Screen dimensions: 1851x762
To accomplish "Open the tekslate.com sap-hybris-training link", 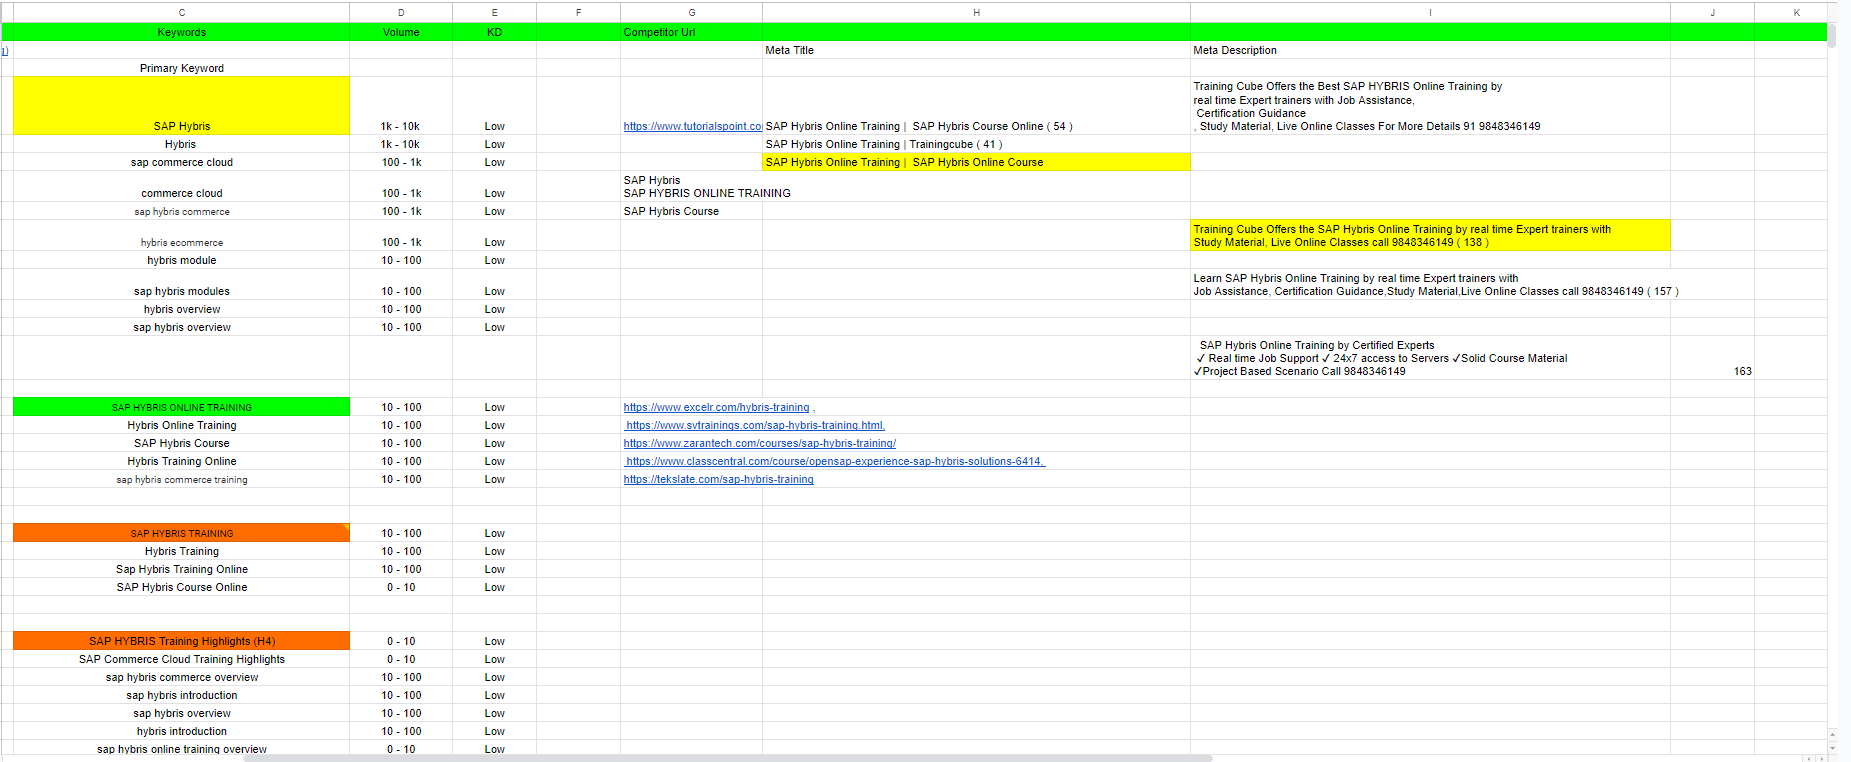I will pos(718,480).
